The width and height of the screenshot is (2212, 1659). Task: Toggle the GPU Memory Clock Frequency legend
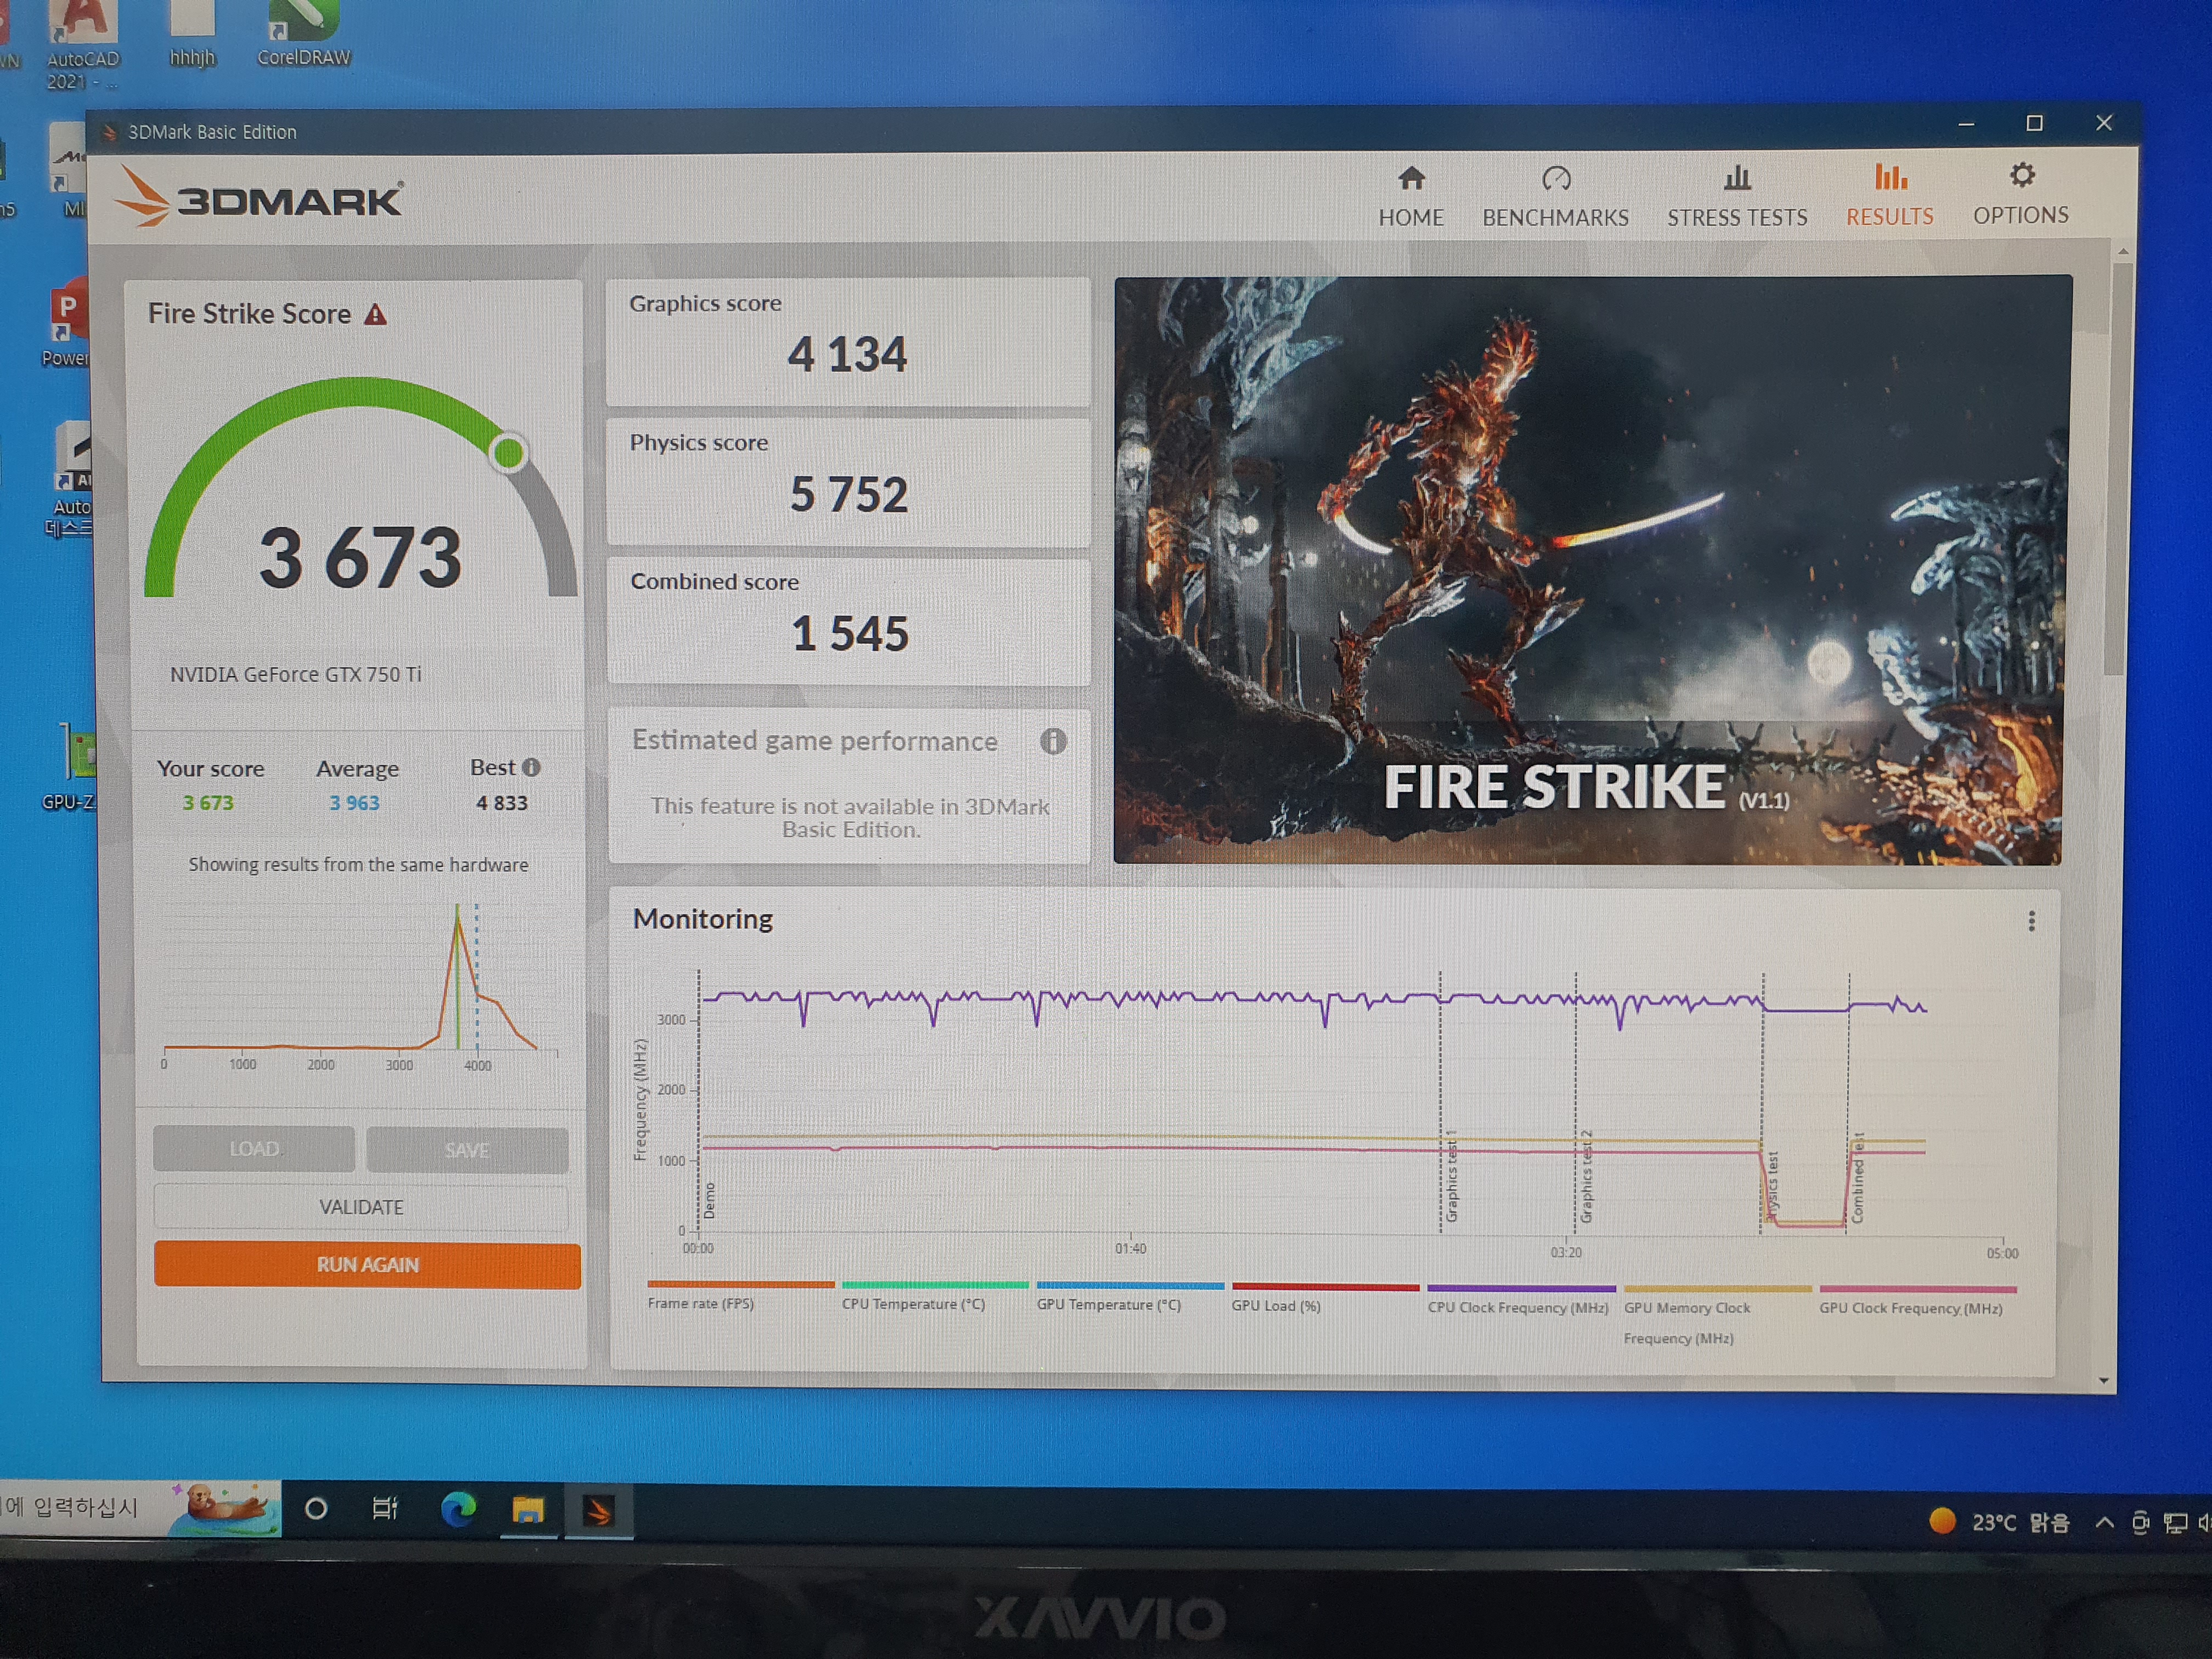tap(1717, 1315)
